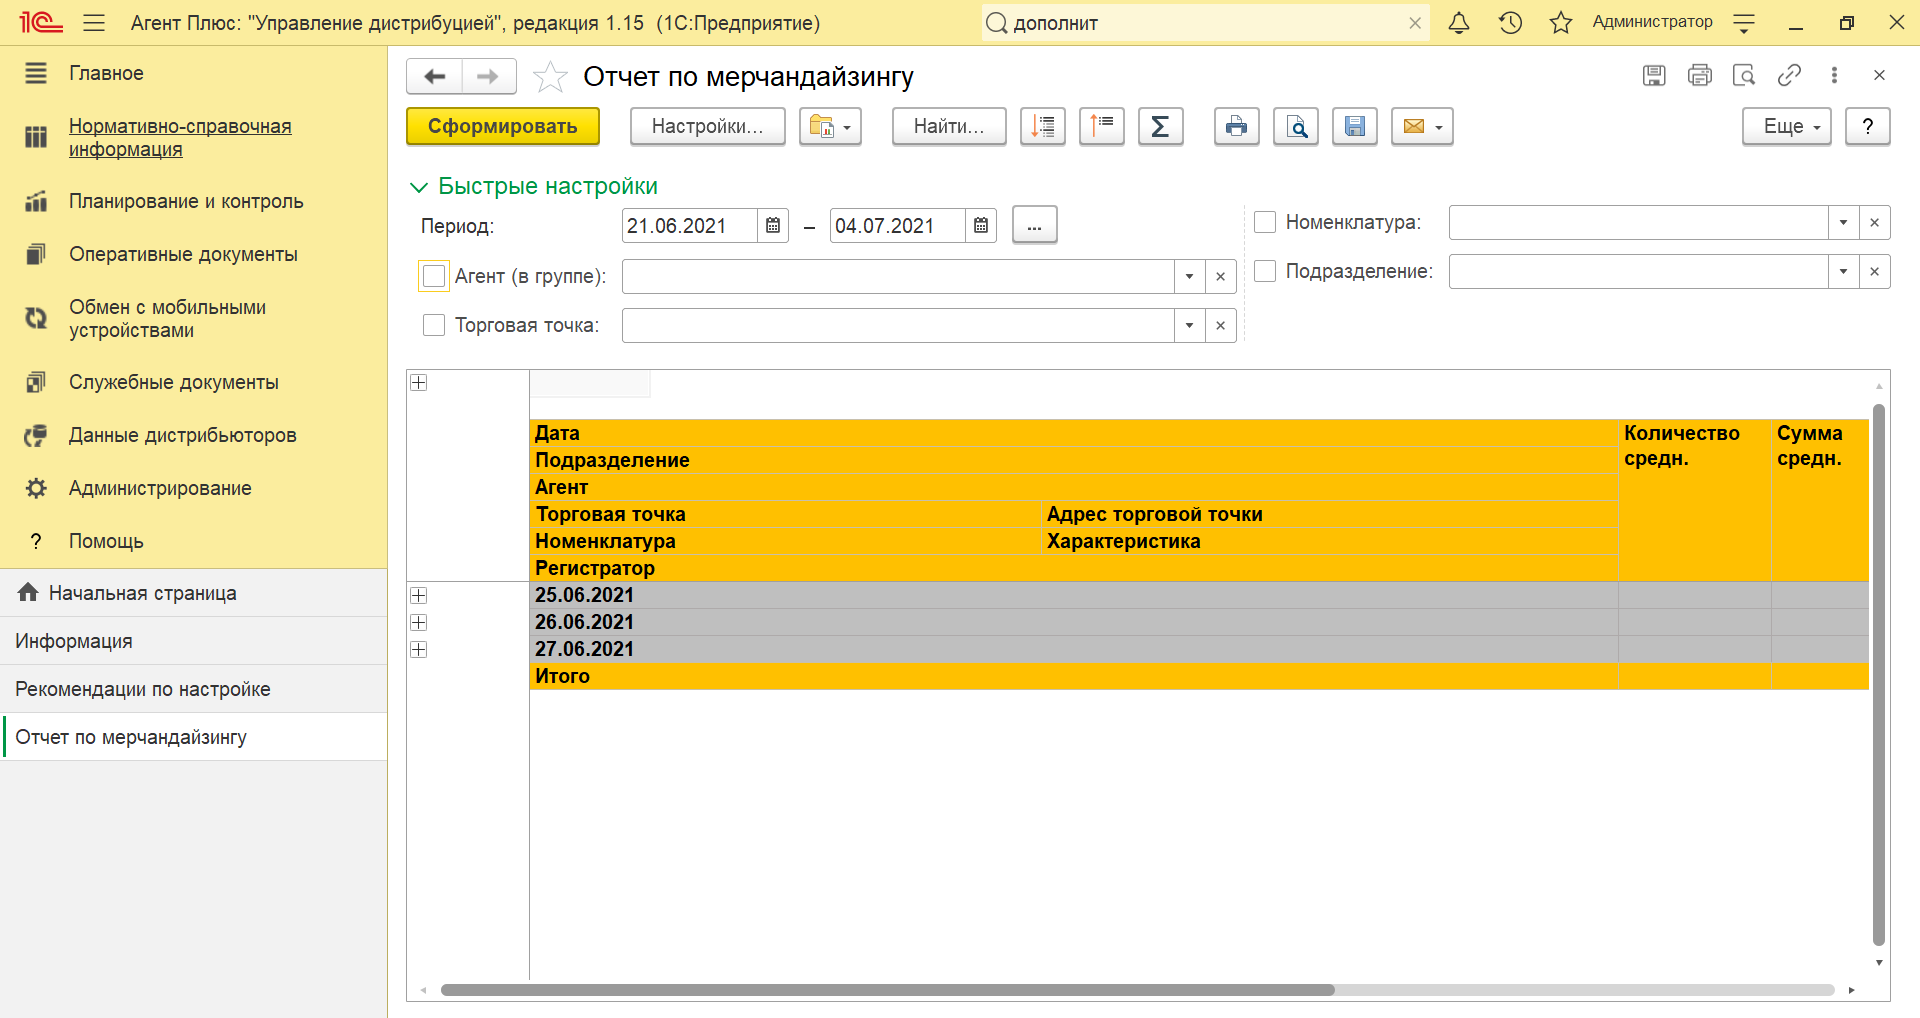
Task: Clear the Подразделение field
Action: coord(1875,272)
